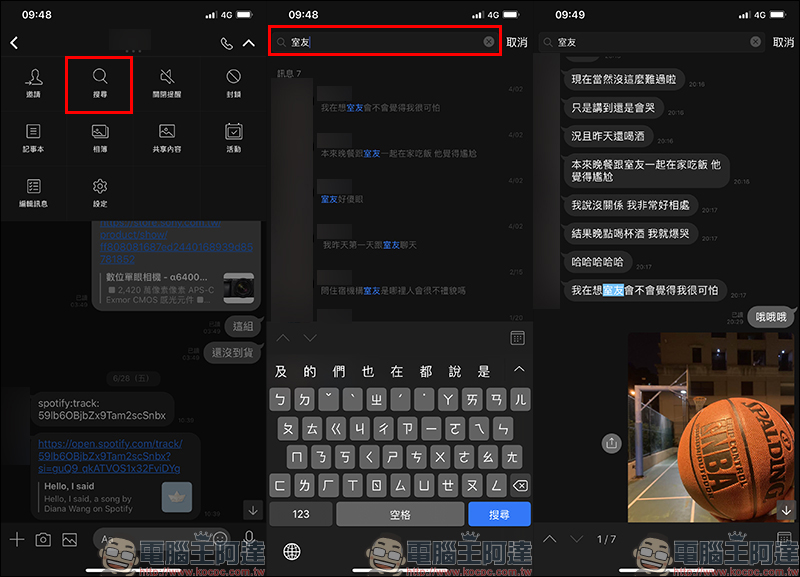Tap the 哦哦哦 reply bubble
This screenshot has width=800, height=577.
pyautogui.click(x=771, y=317)
